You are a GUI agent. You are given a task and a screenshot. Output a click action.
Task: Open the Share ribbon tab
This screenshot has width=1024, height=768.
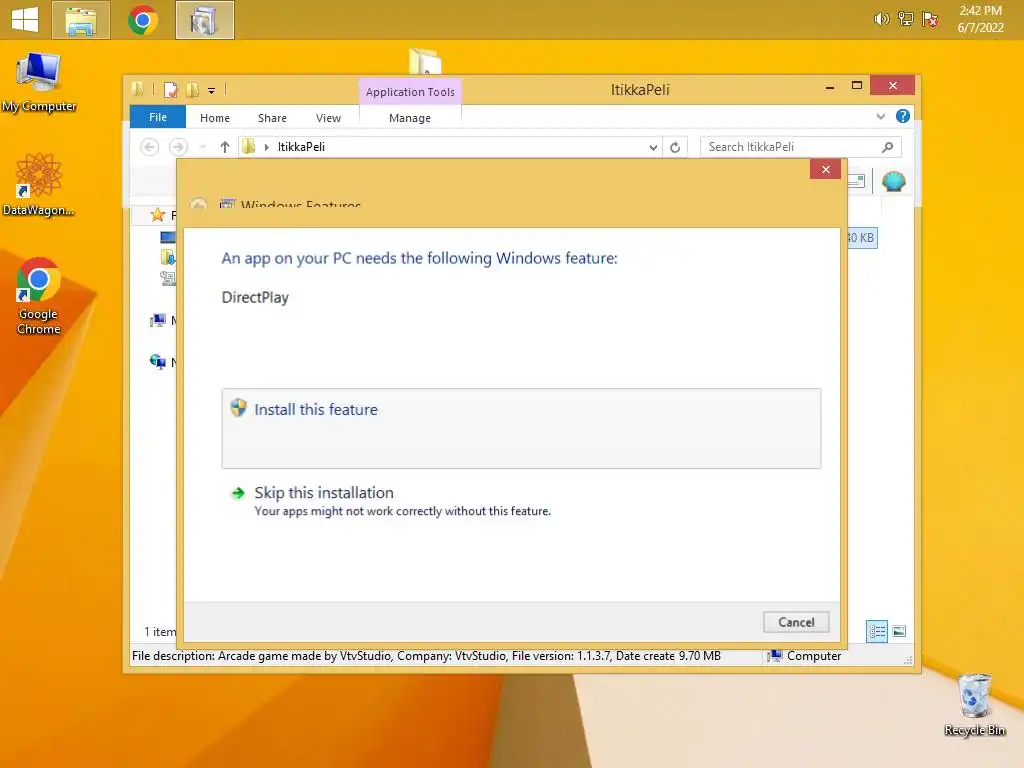(x=272, y=118)
